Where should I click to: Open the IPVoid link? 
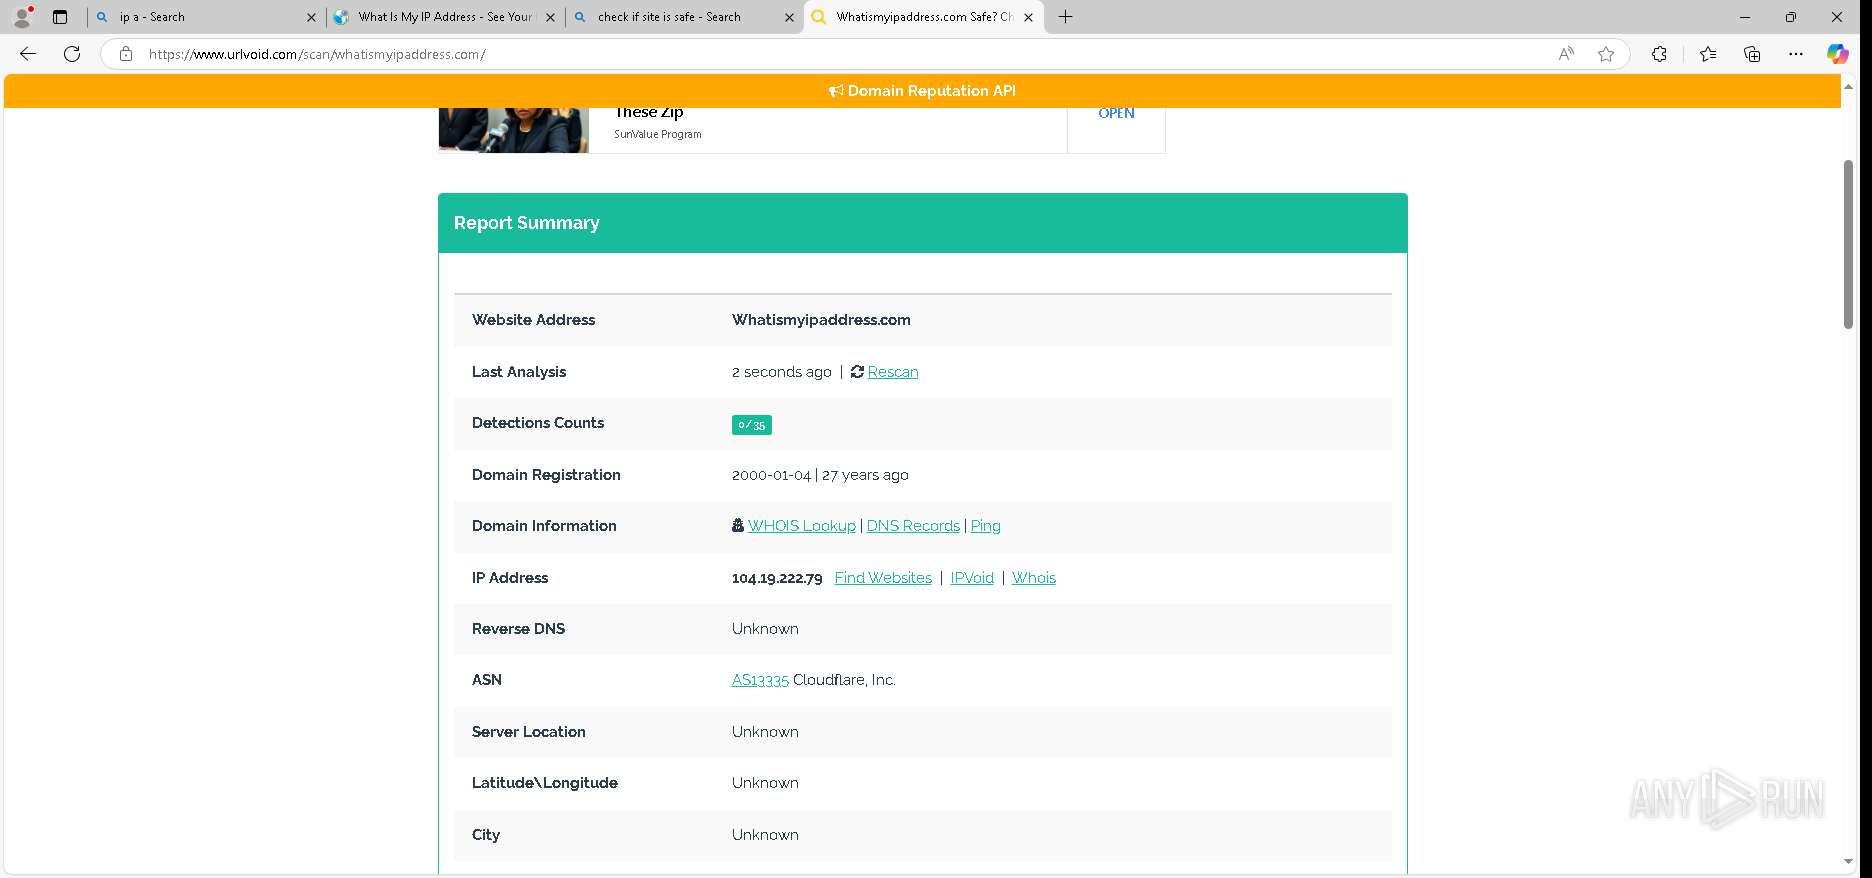point(972,578)
